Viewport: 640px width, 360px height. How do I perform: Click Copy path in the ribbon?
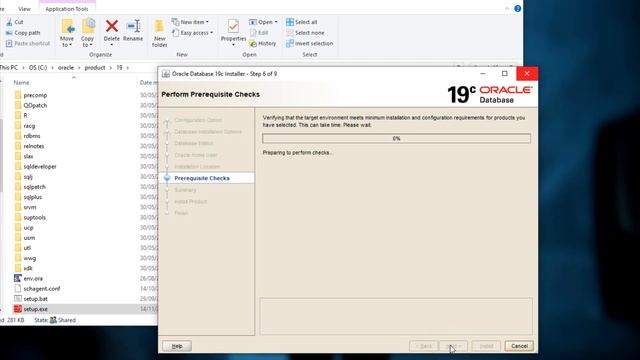tap(23, 33)
